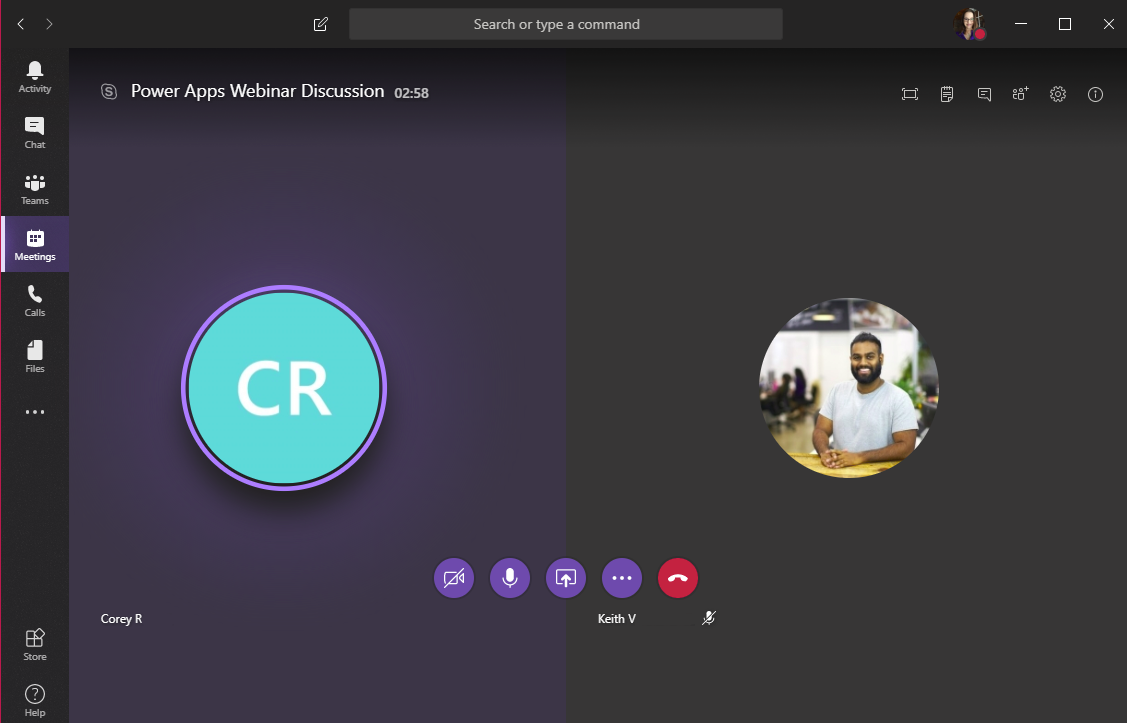The height and width of the screenshot is (723, 1127).
Task: Turn the camera on
Action: 454,578
